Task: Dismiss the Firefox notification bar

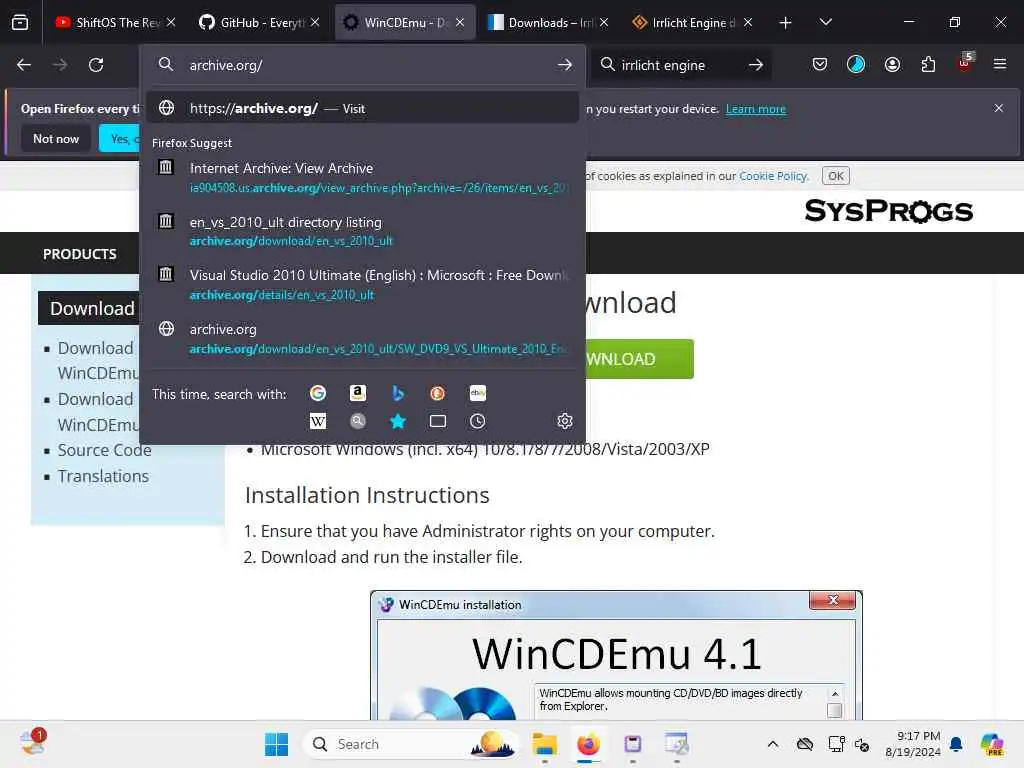Action: point(999,108)
